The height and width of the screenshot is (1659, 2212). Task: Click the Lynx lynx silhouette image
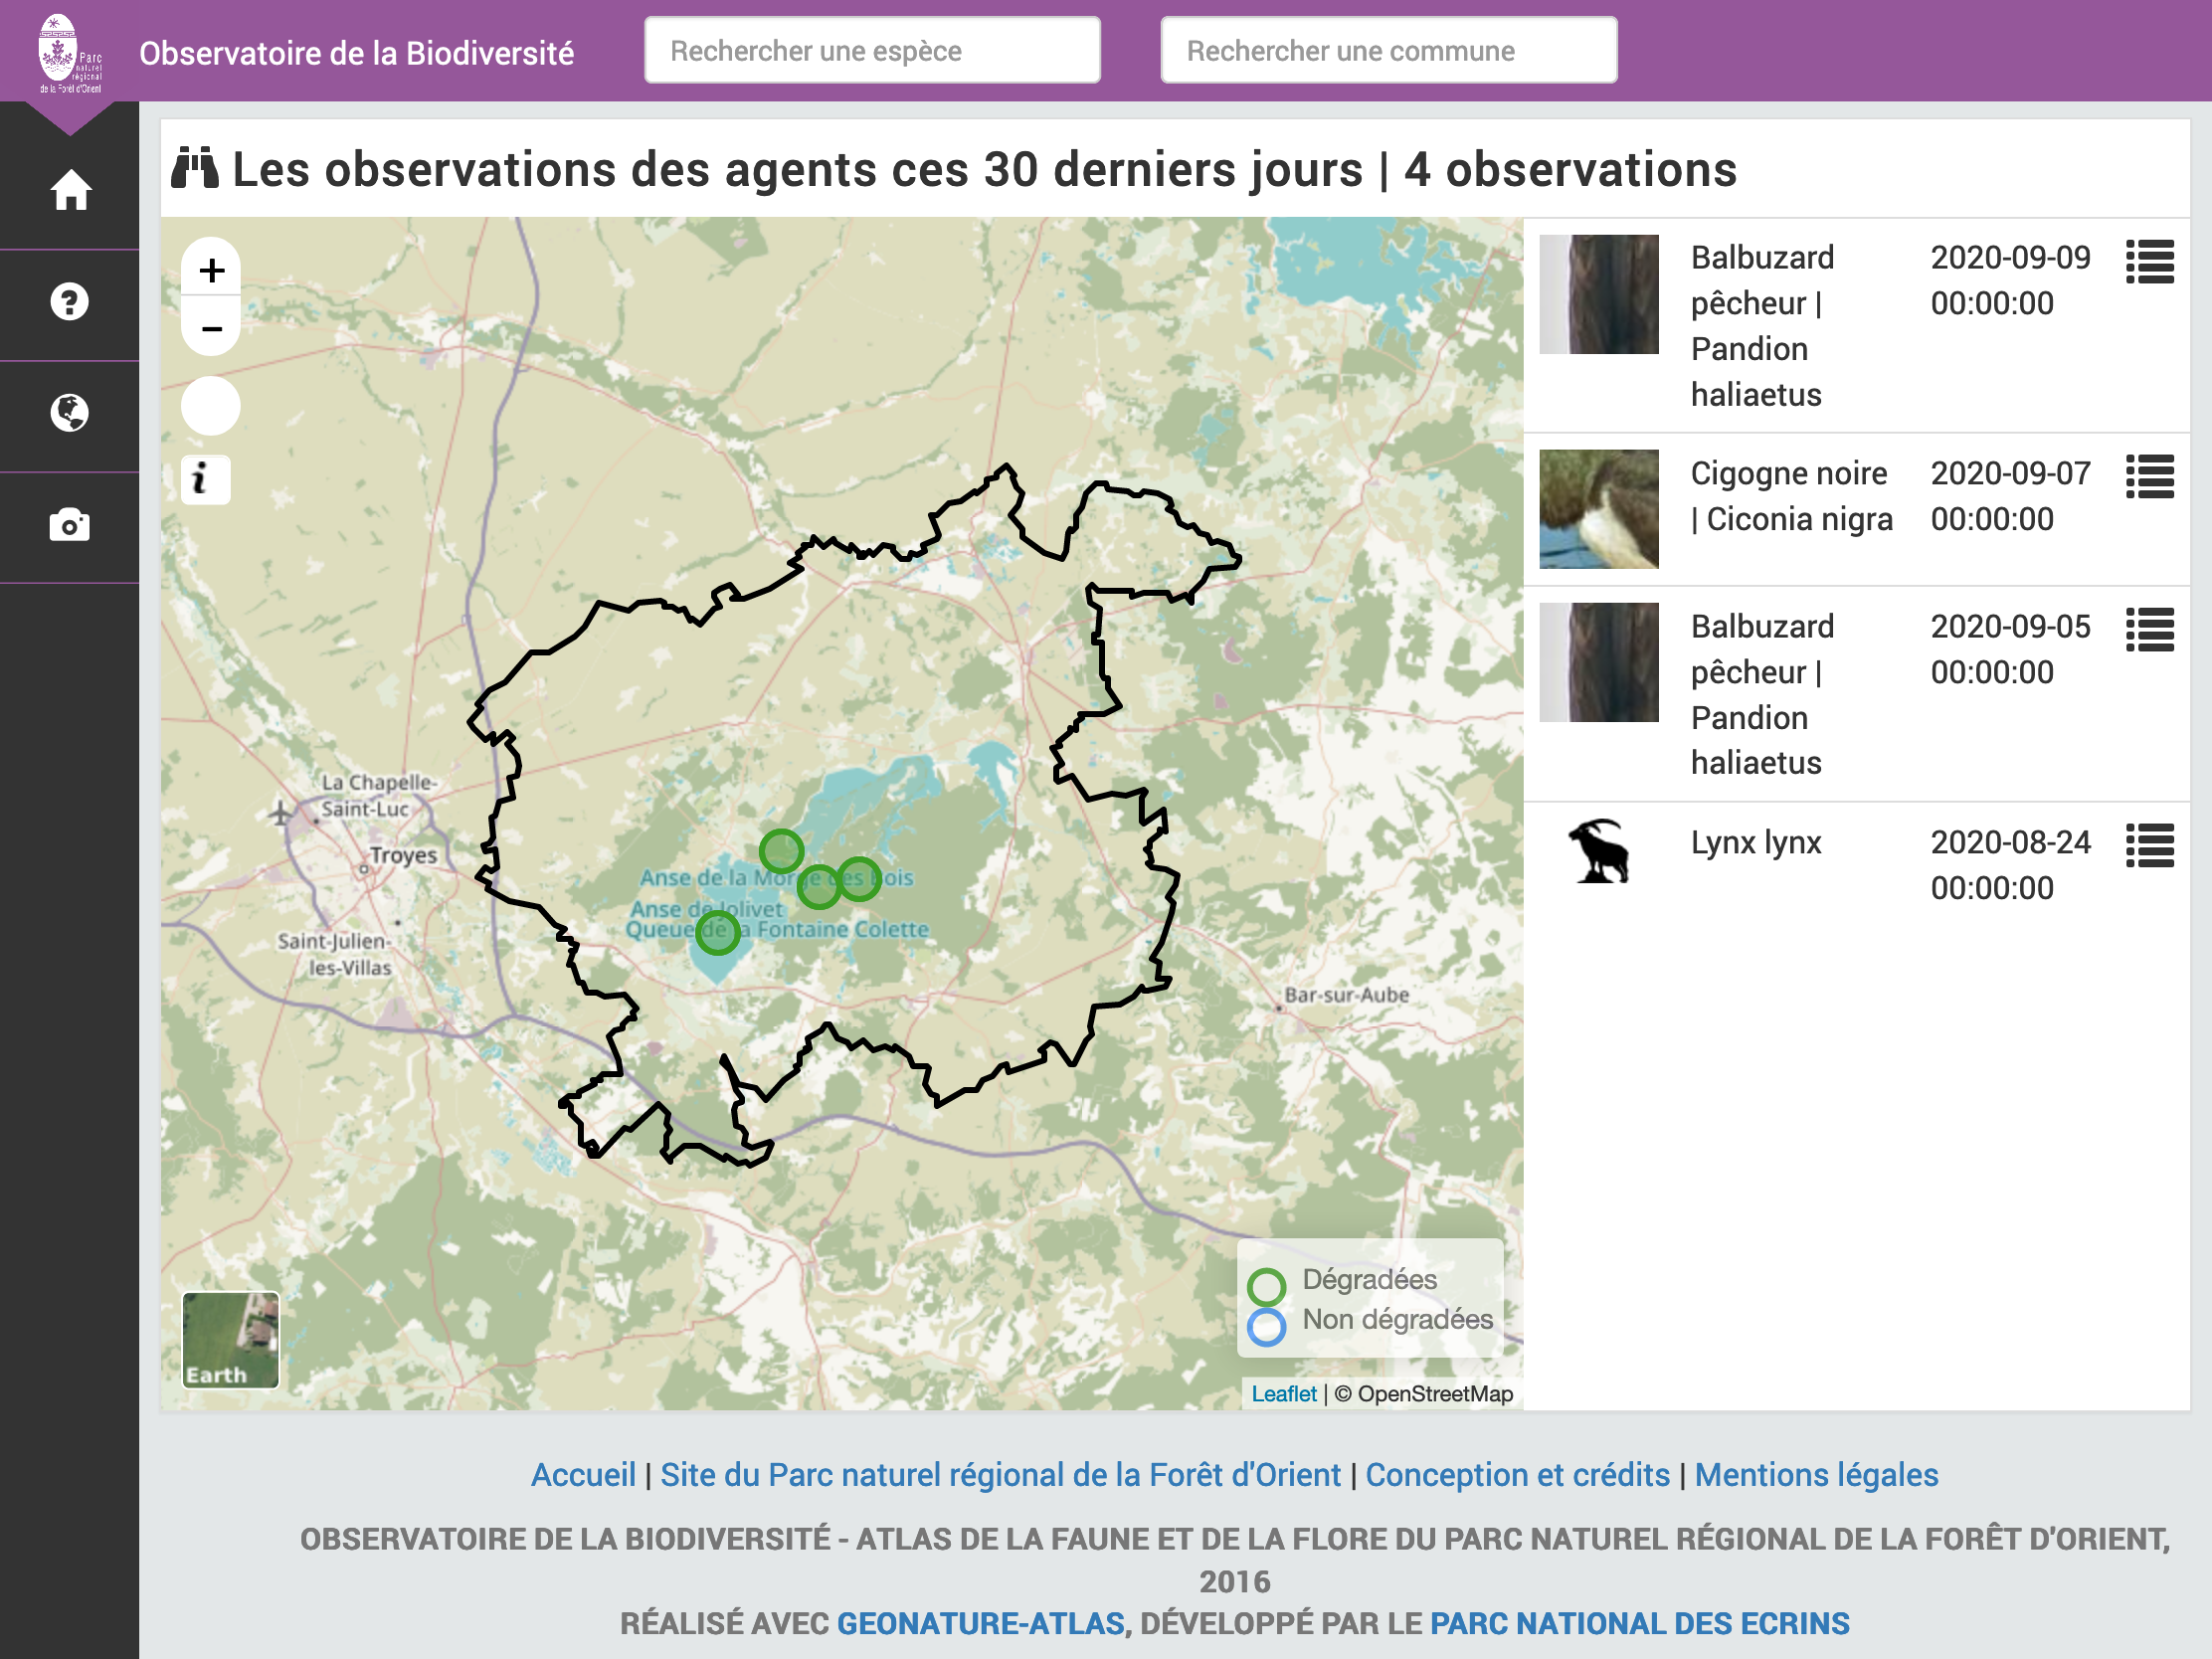tap(1598, 851)
